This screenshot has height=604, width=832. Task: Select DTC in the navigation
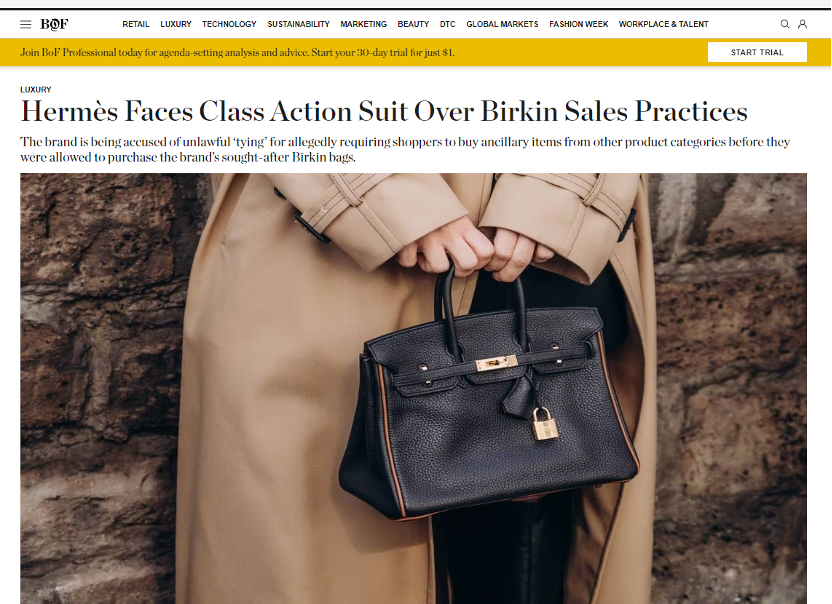[447, 24]
